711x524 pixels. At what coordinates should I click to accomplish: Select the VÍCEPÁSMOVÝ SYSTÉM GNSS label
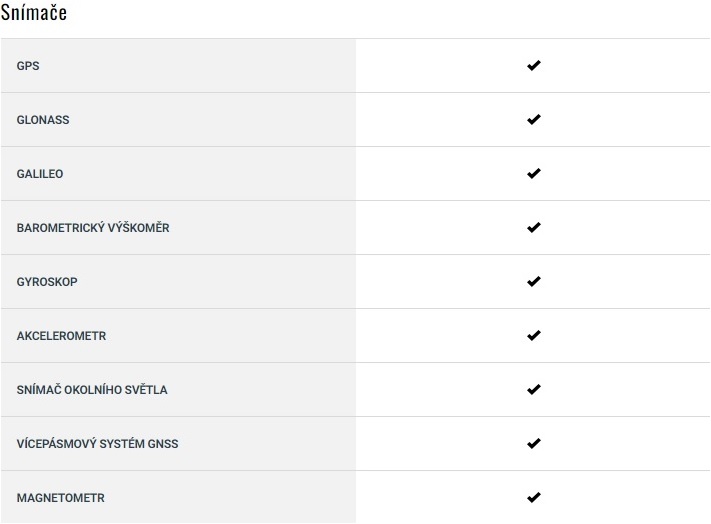point(97,444)
